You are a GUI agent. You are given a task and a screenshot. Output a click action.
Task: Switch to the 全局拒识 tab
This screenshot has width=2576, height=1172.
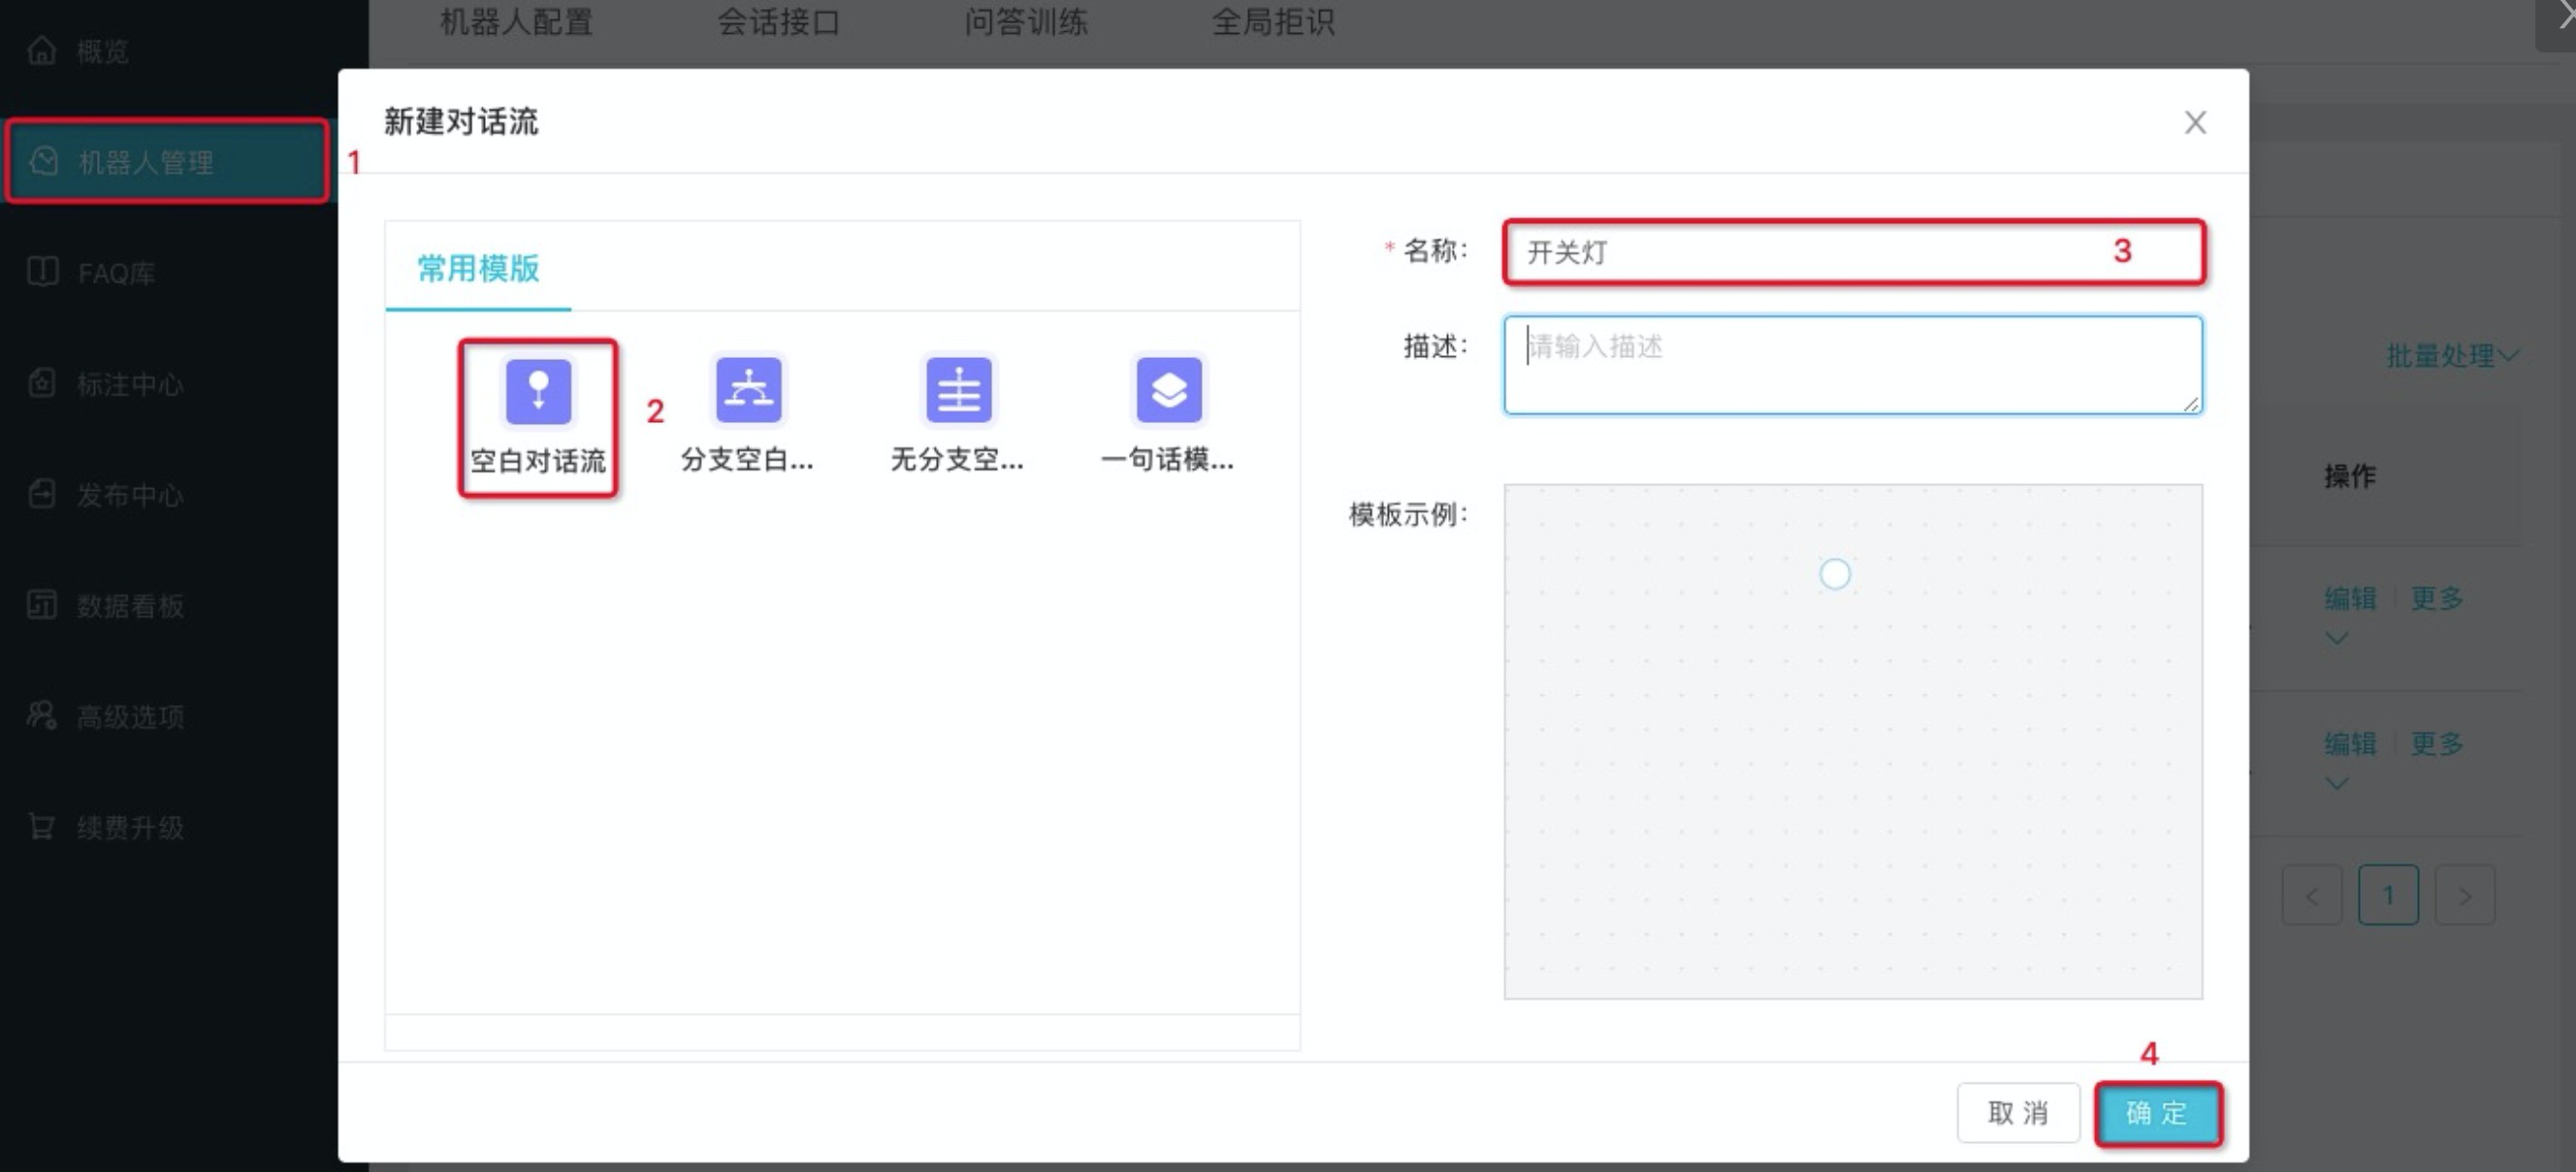(1273, 22)
